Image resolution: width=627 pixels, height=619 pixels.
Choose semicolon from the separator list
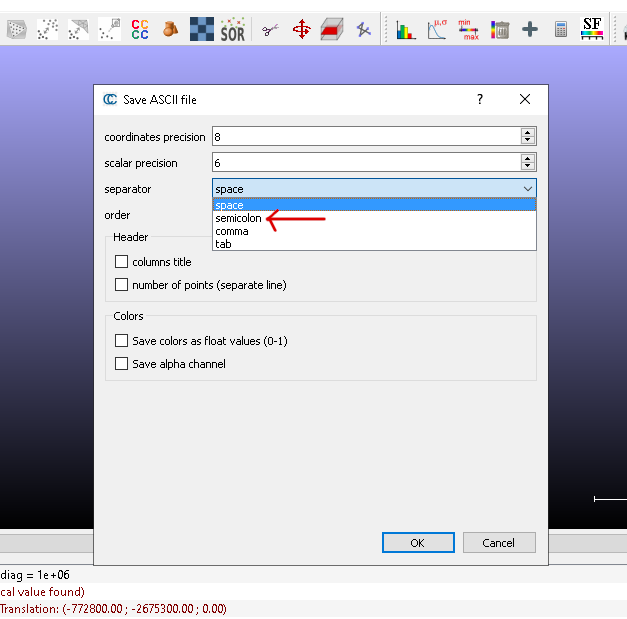[x=238, y=218]
